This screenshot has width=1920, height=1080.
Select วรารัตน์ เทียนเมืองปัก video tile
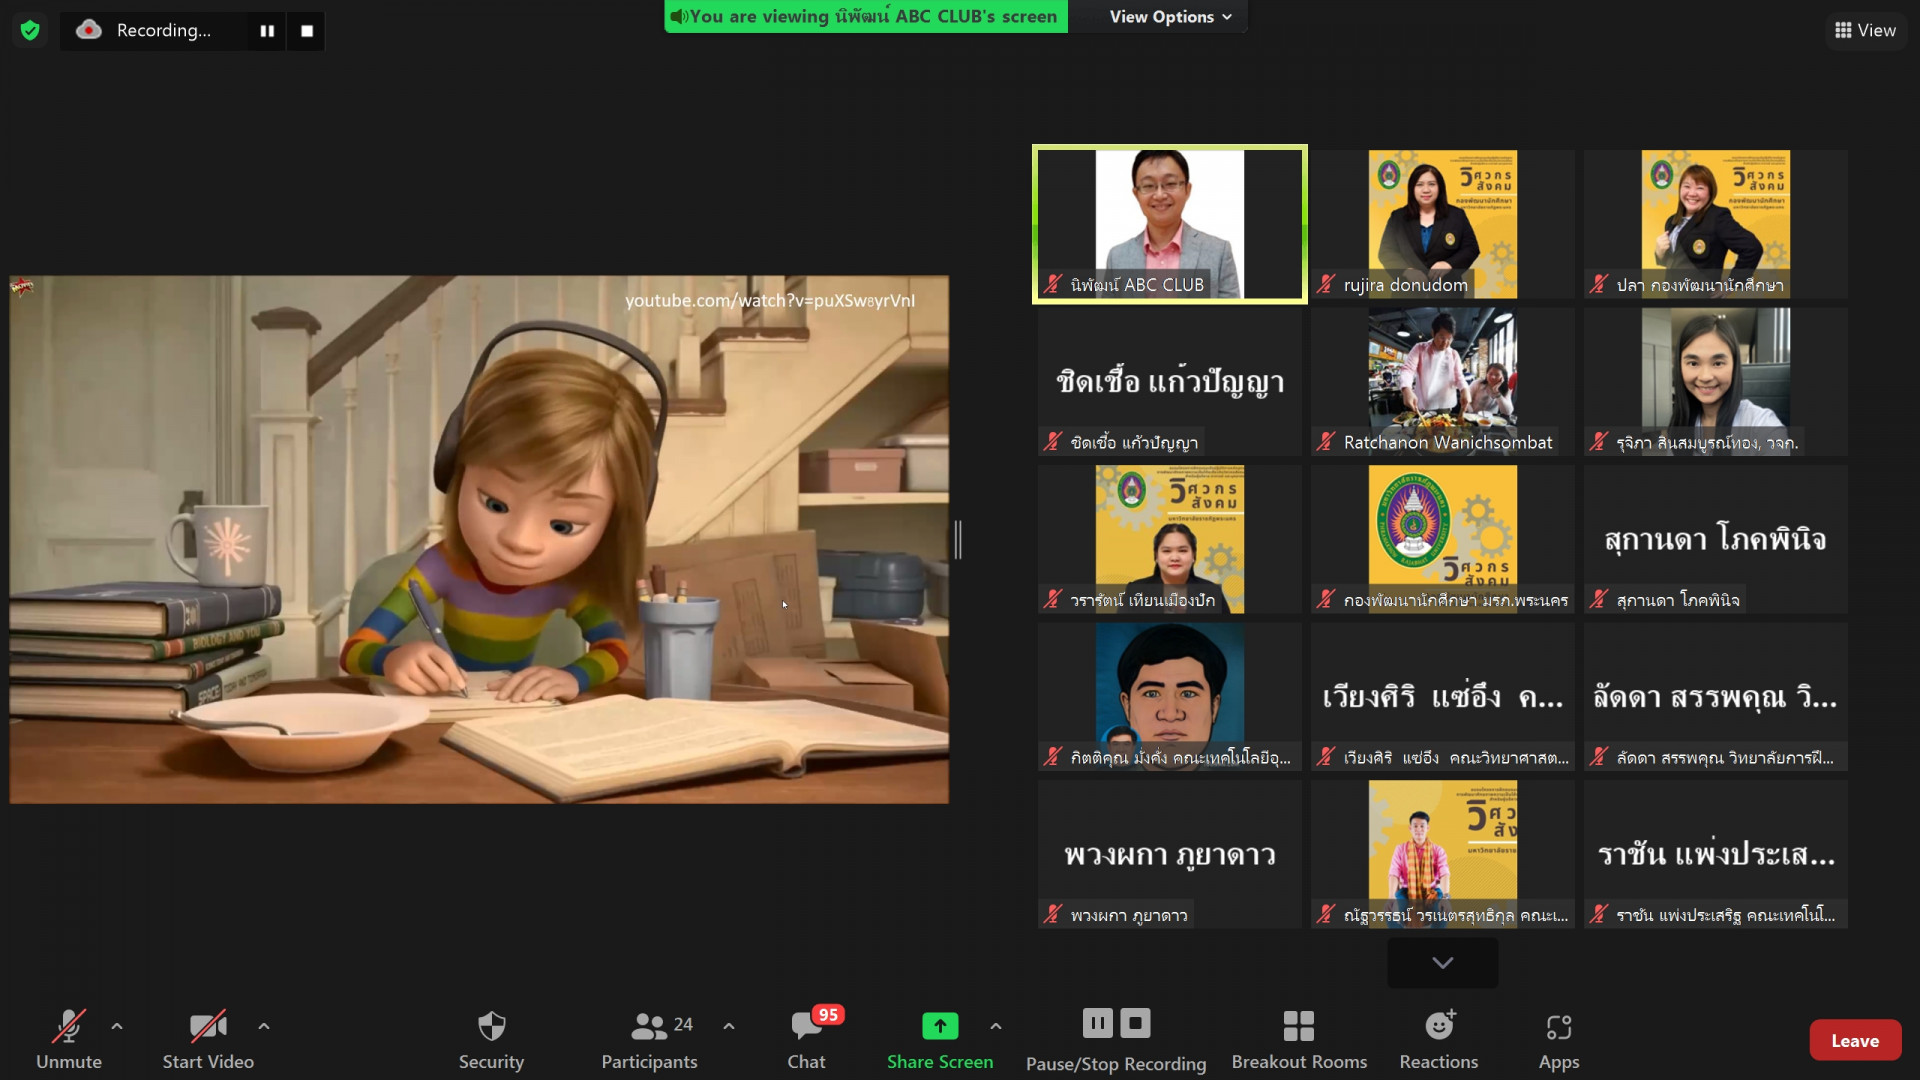[1170, 539]
